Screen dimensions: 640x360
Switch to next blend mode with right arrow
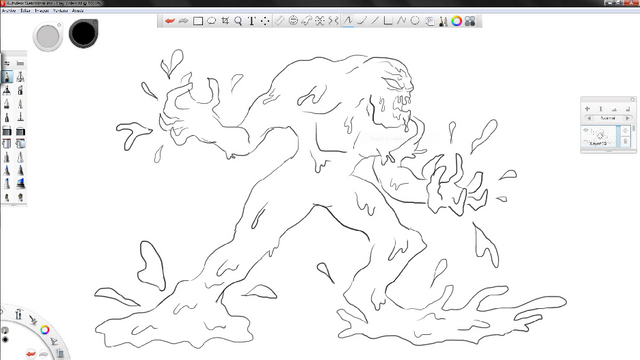point(628,118)
